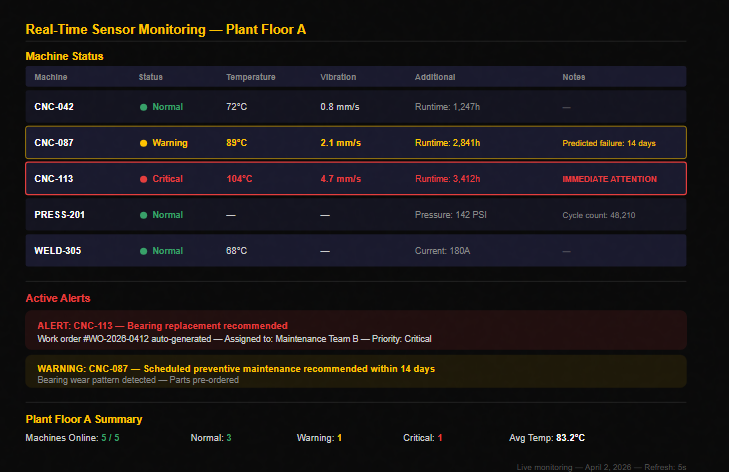Click yellow warning dot for CNC-087
Screen dimensions: 729x472
[x=144, y=143]
